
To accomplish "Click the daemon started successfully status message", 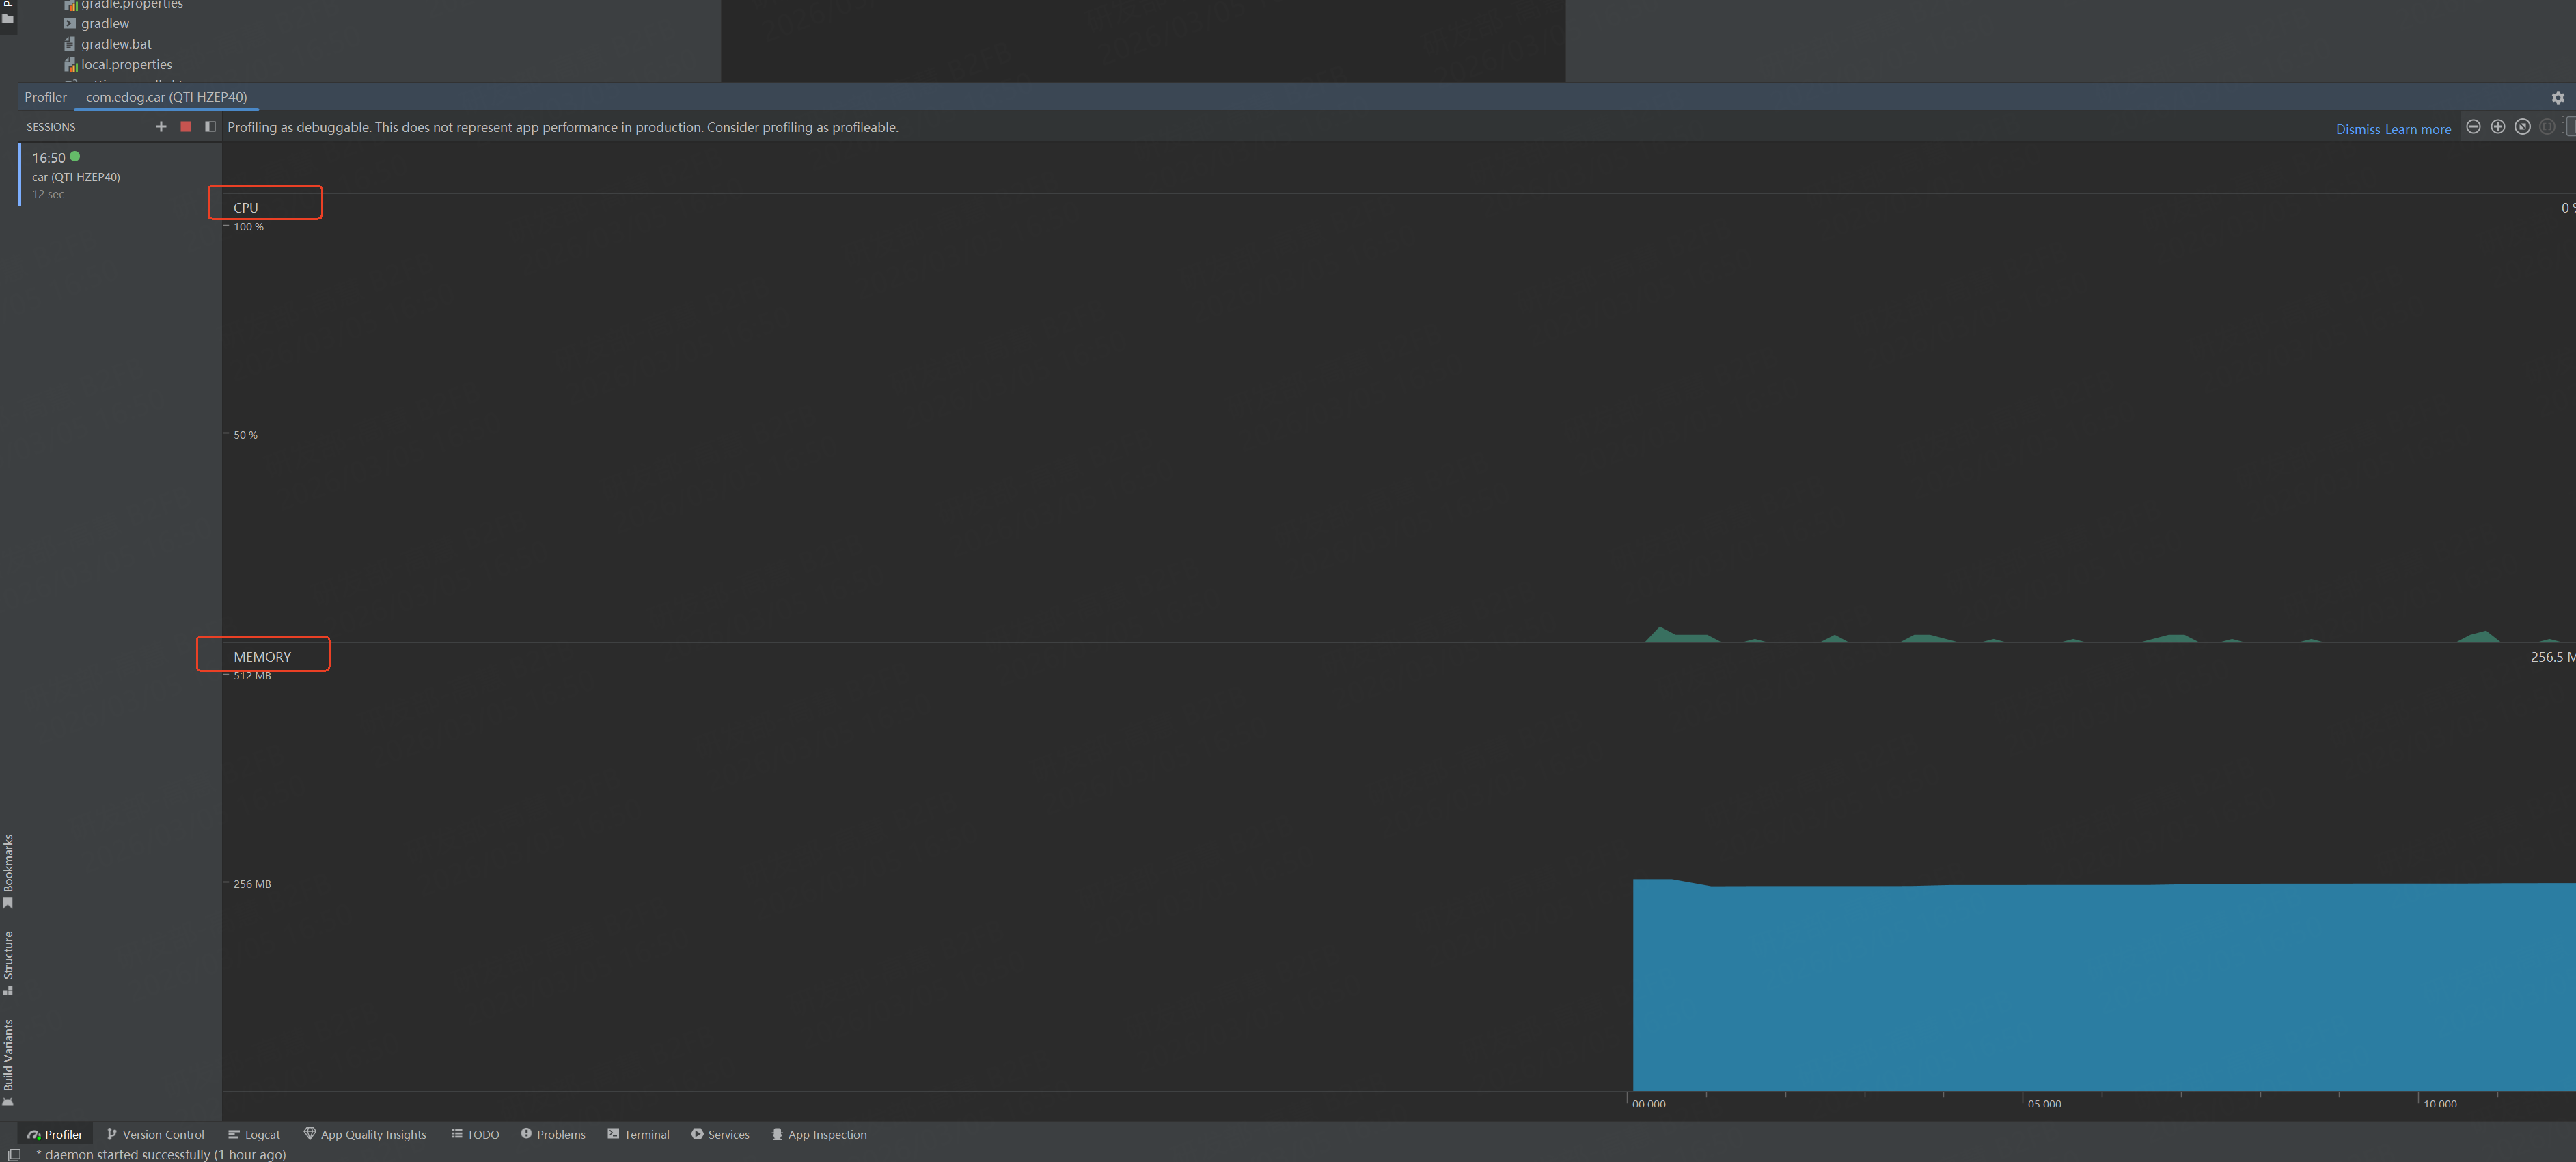I will click(161, 1155).
